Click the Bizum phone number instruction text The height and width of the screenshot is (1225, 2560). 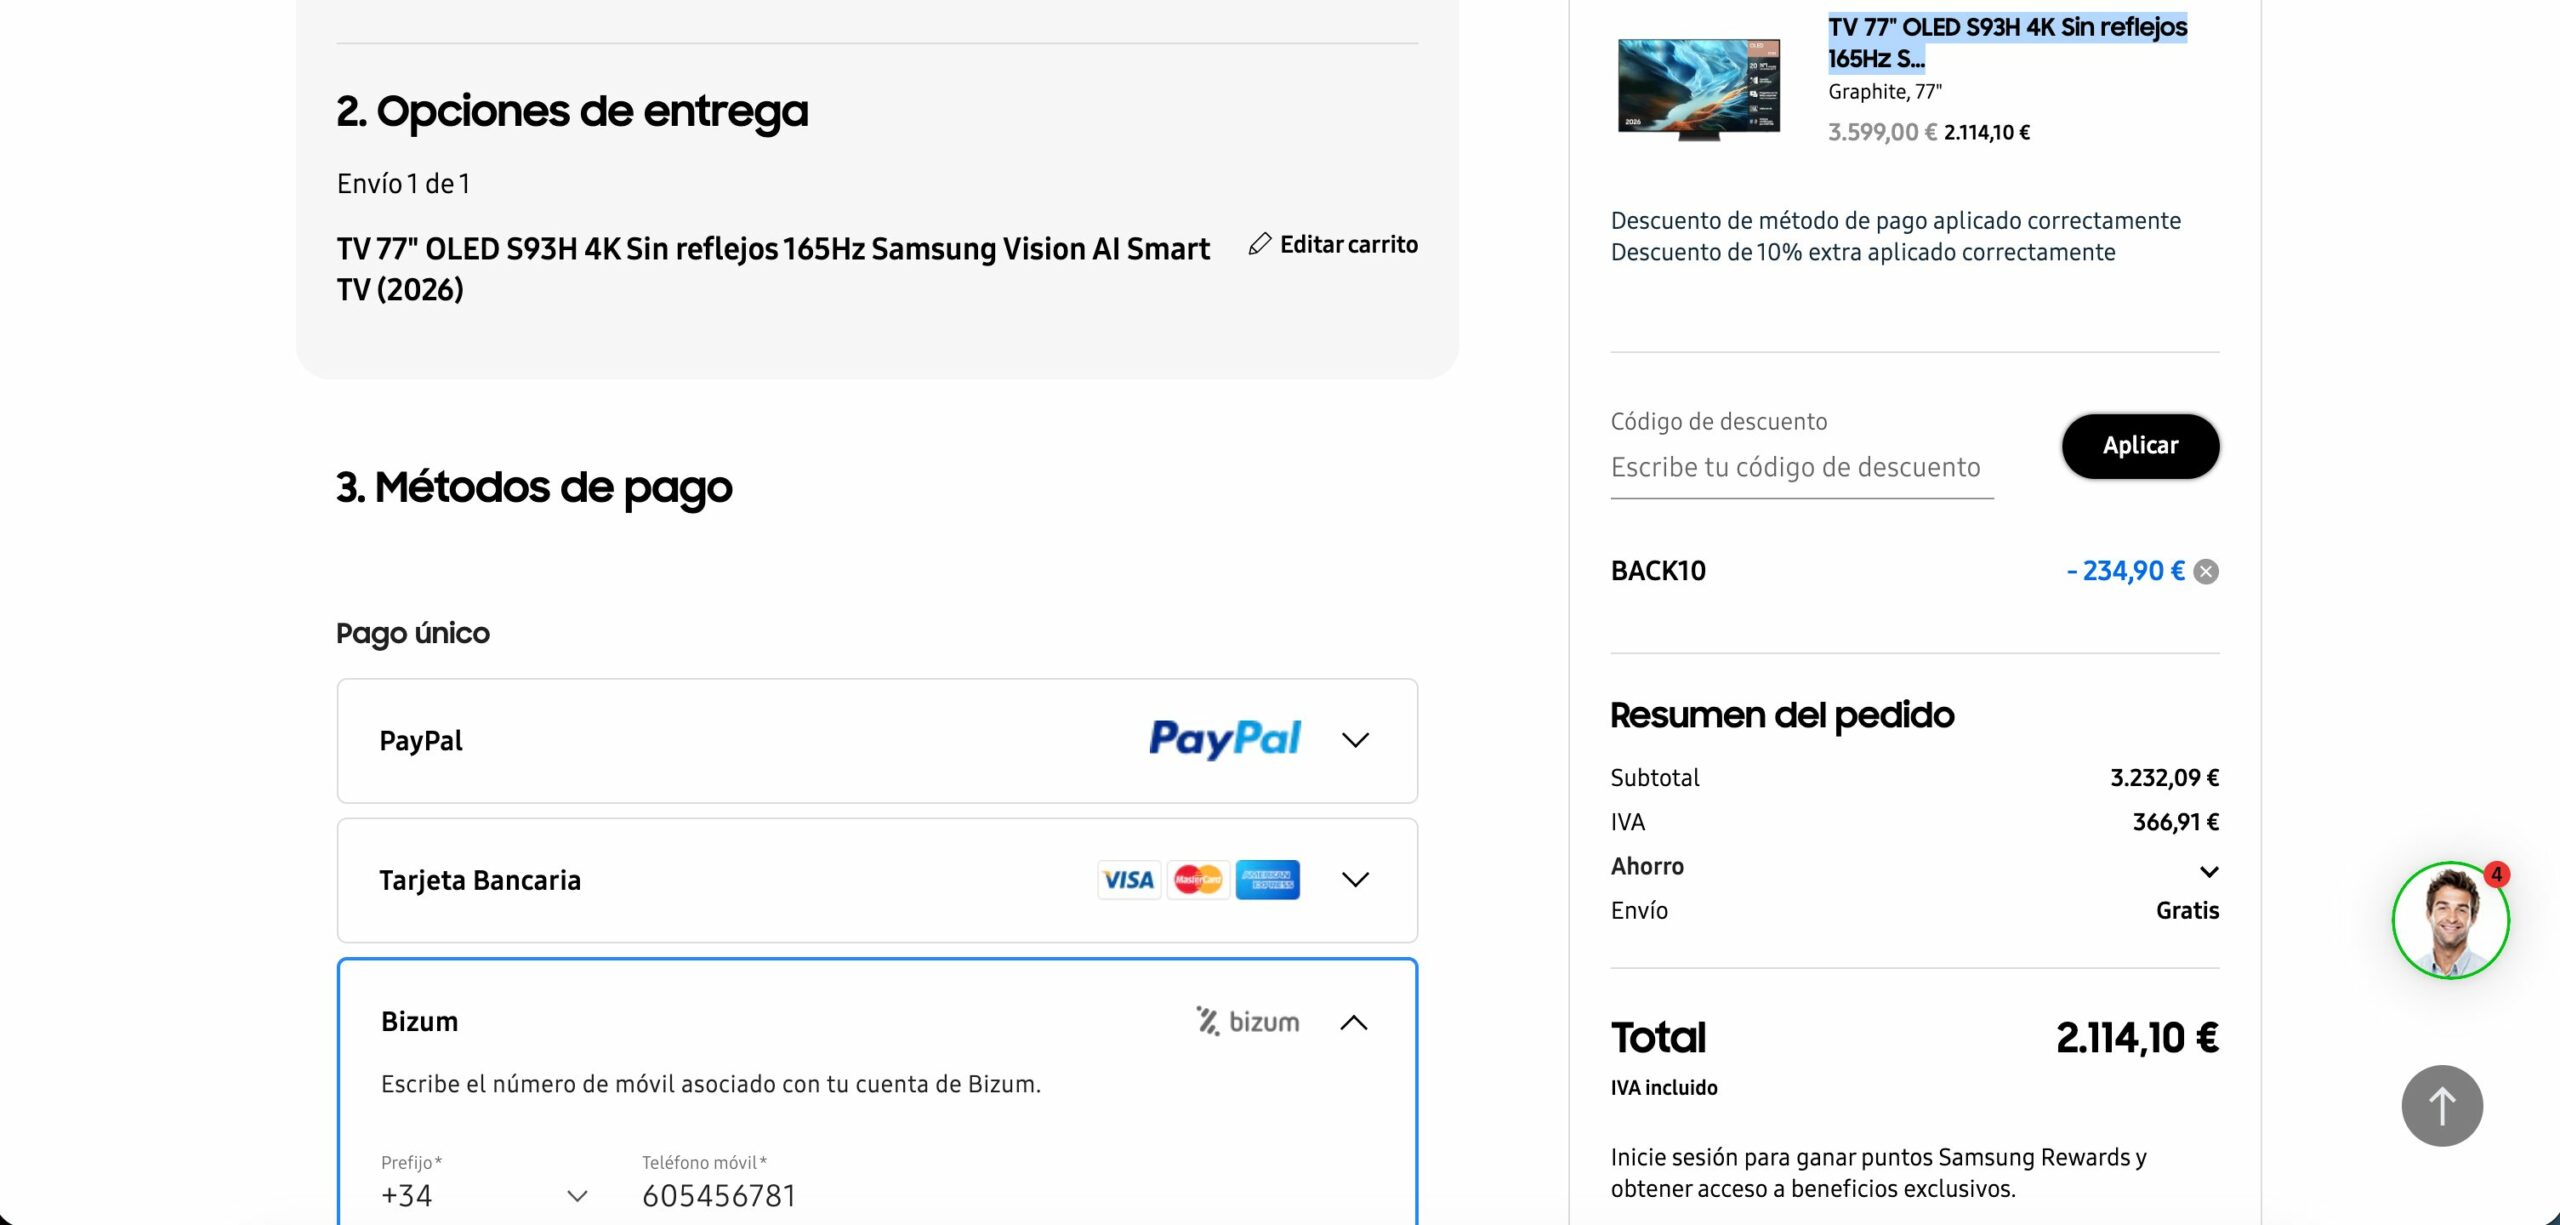point(711,1084)
